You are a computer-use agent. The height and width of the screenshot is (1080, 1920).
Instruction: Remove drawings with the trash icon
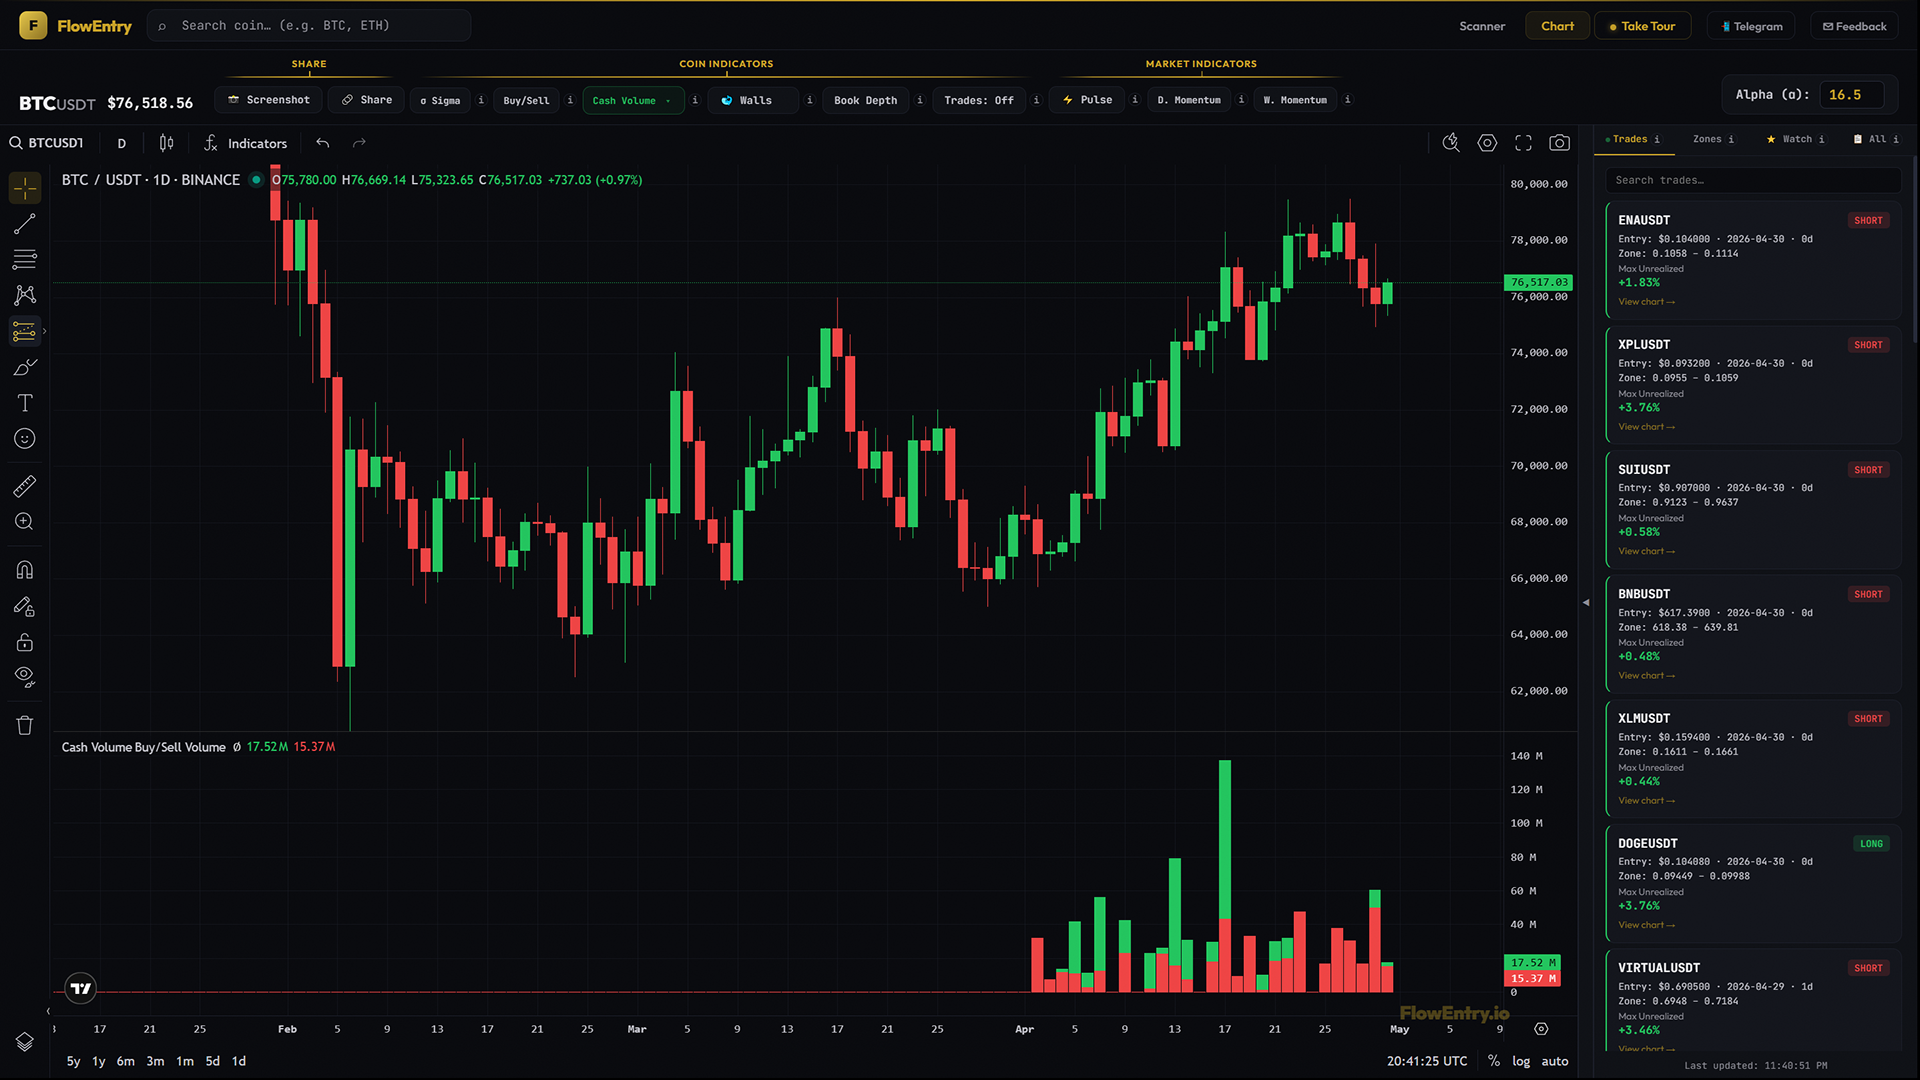25,725
